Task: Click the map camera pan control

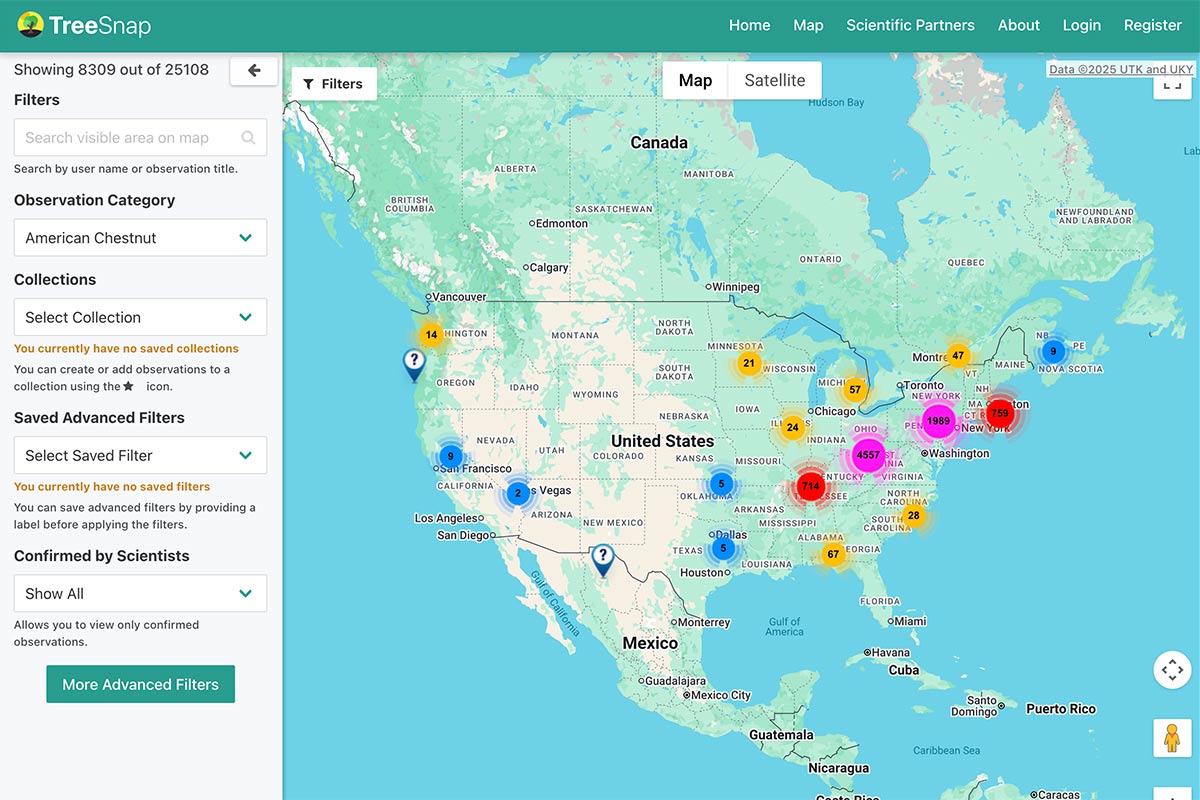Action: (x=1172, y=669)
